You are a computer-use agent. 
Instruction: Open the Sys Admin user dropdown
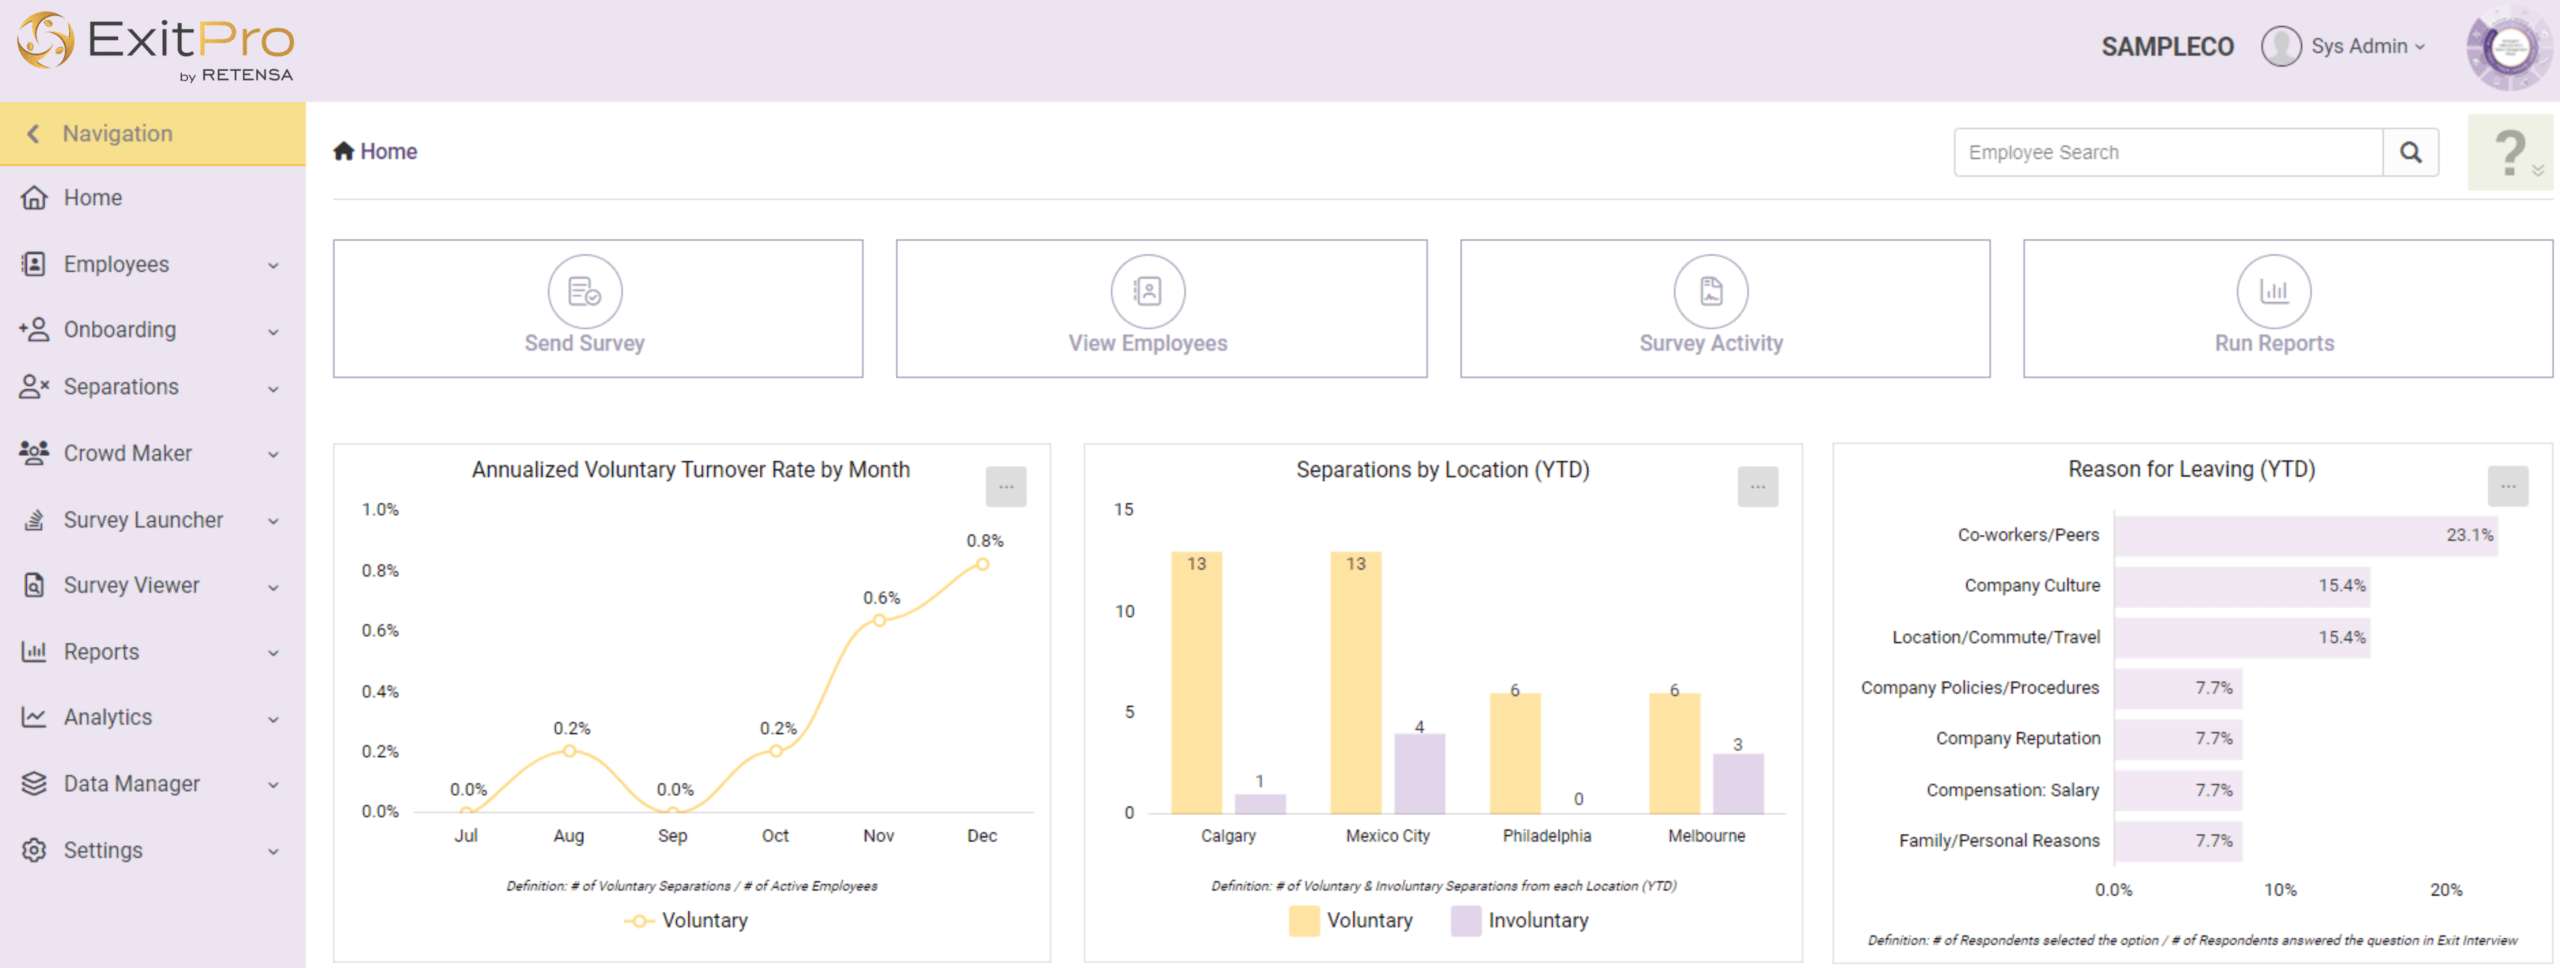tap(2346, 47)
